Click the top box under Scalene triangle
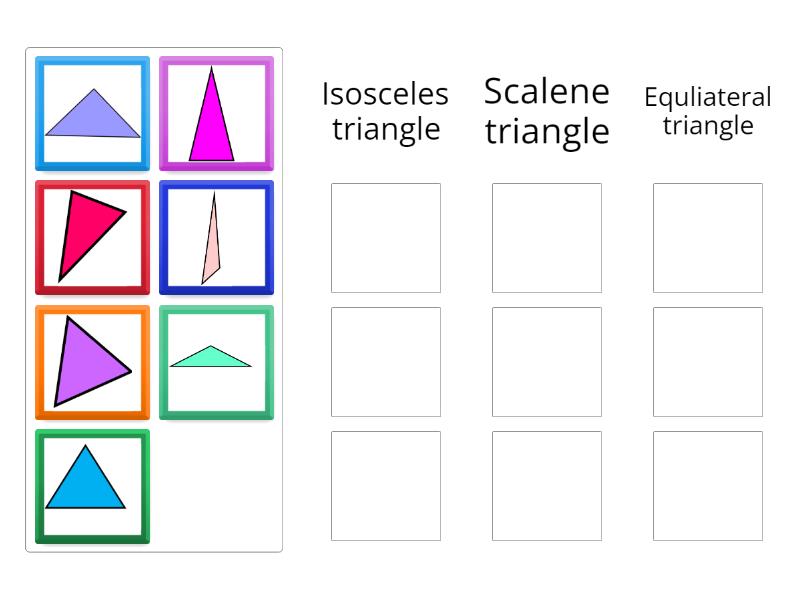Image resolution: width=800 pixels, height=600 pixels. tap(547, 238)
